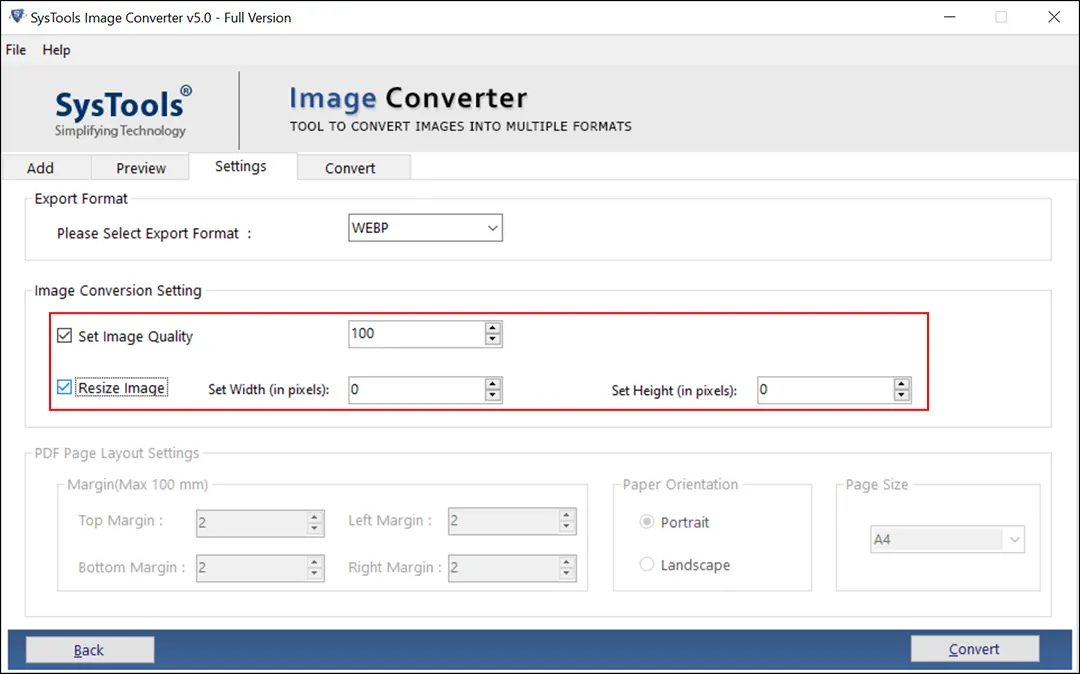Minimize the Image Converter window

[x=950, y=17]
